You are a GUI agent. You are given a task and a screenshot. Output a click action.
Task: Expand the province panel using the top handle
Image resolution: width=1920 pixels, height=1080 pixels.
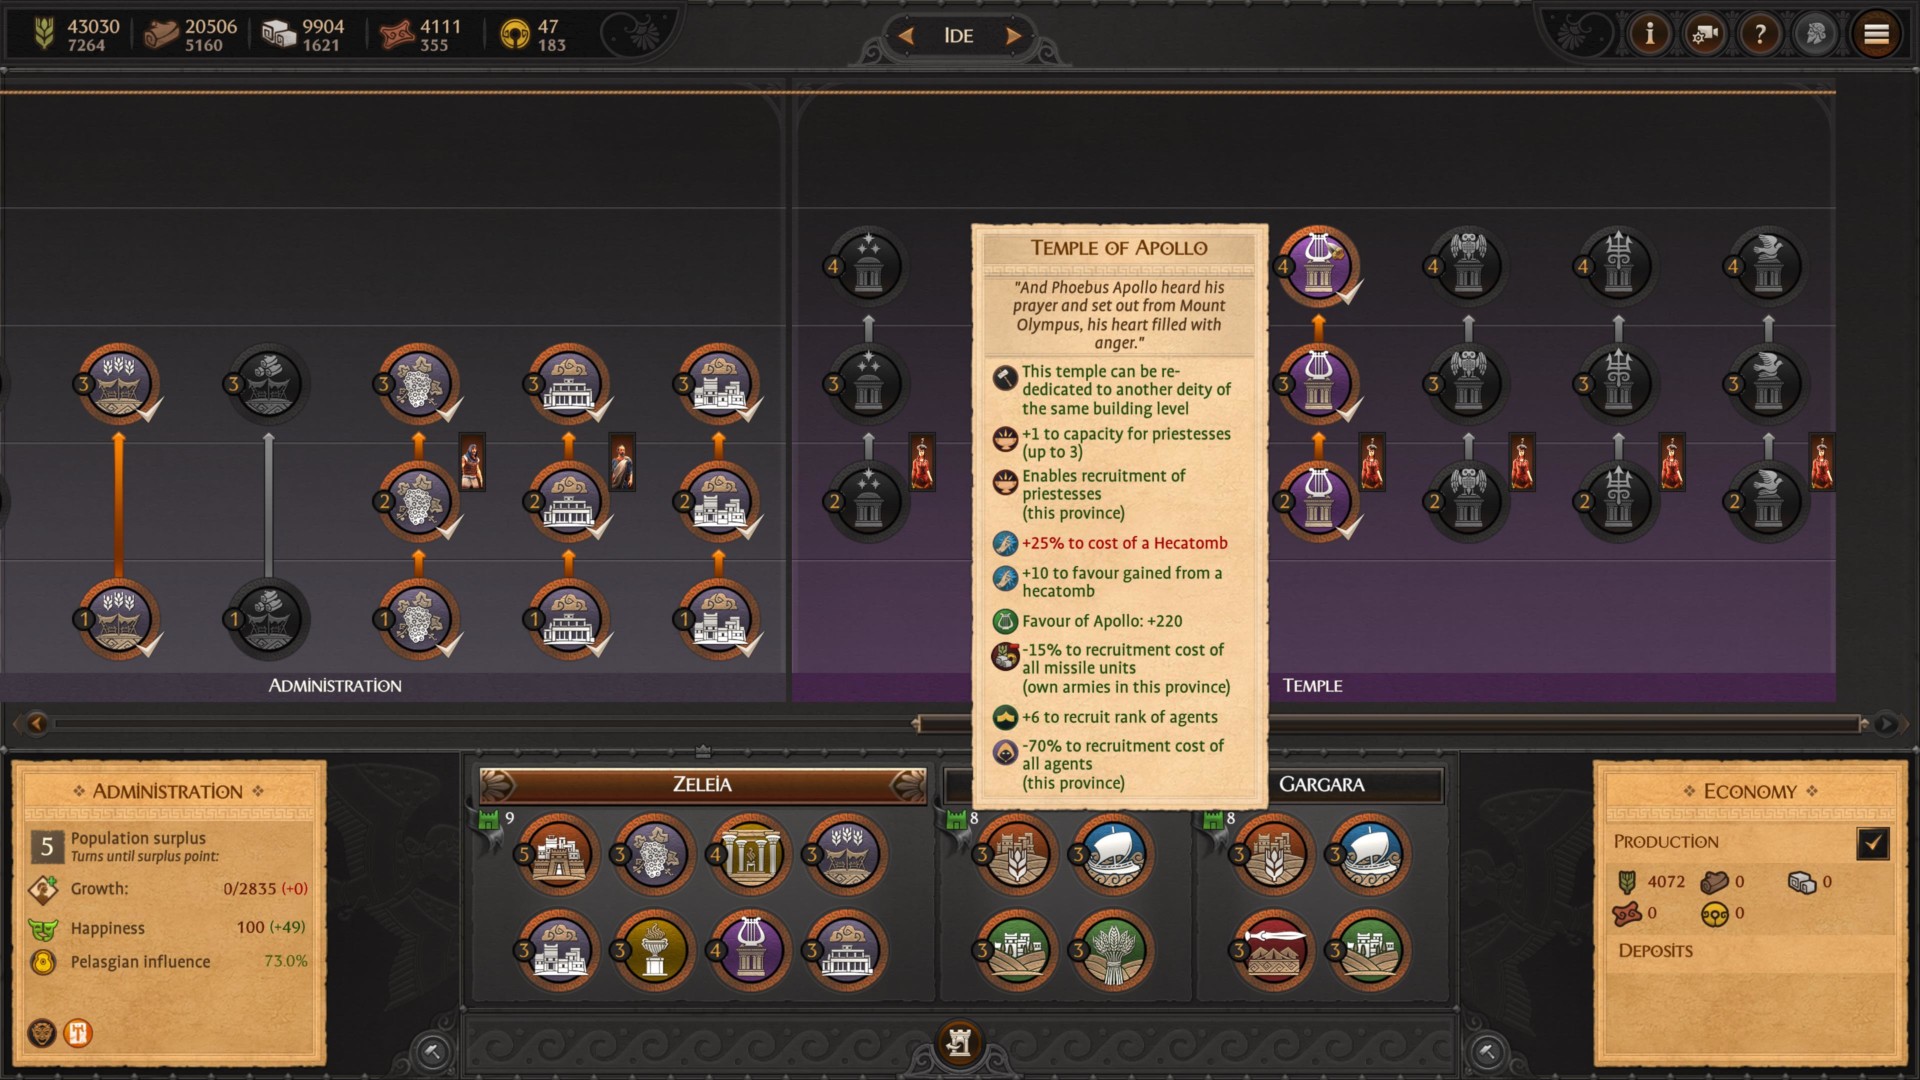tap(703, 750)
